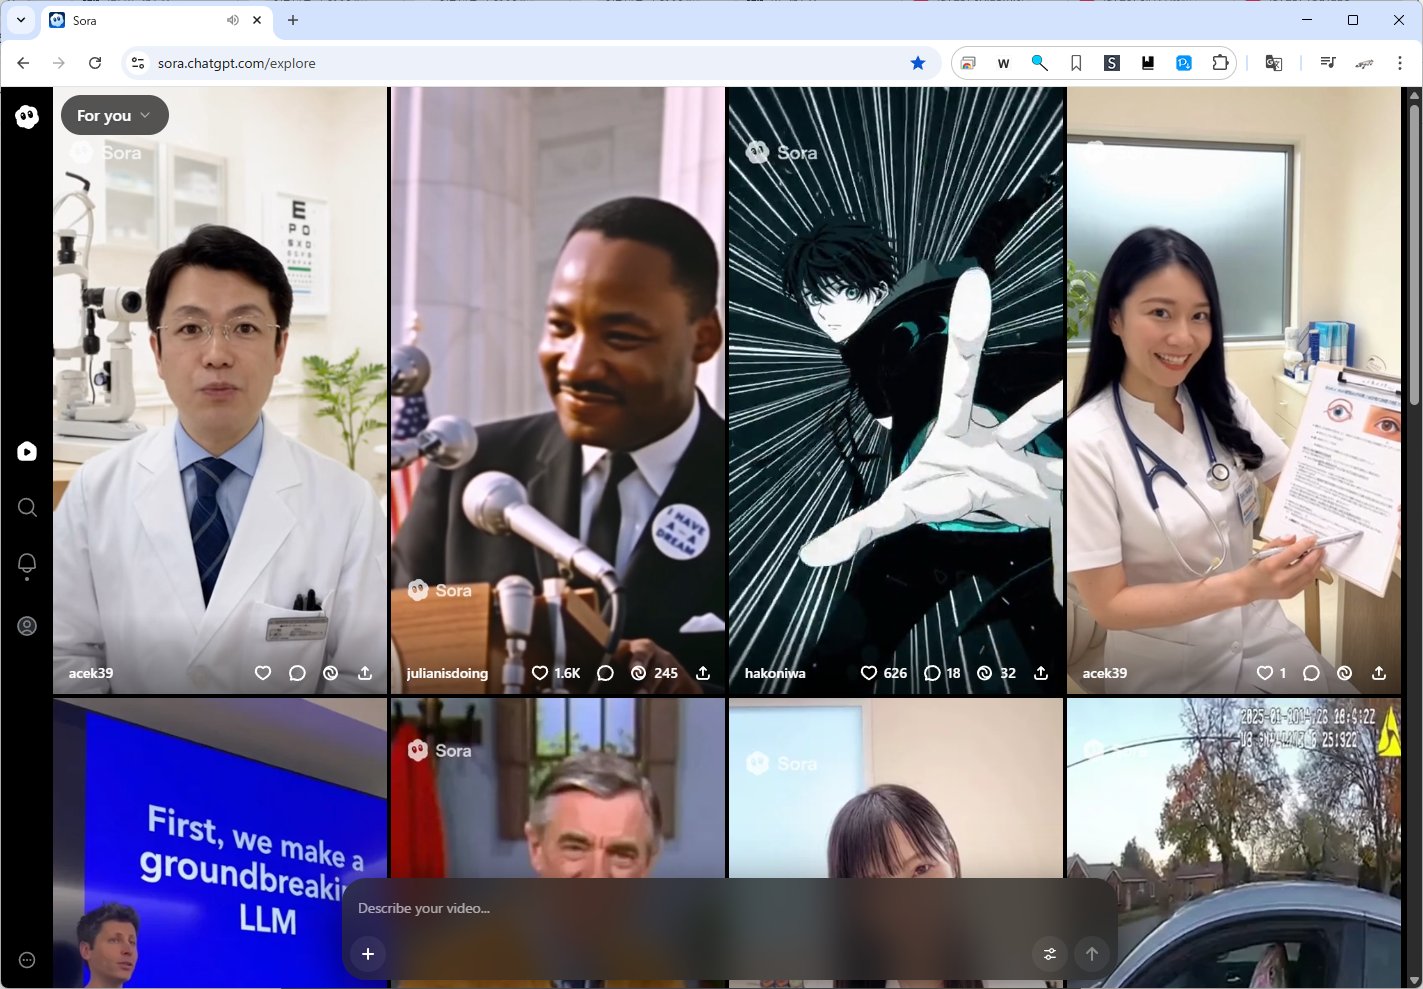Open the acek39 username on the doctor video

tap(91, 673)
